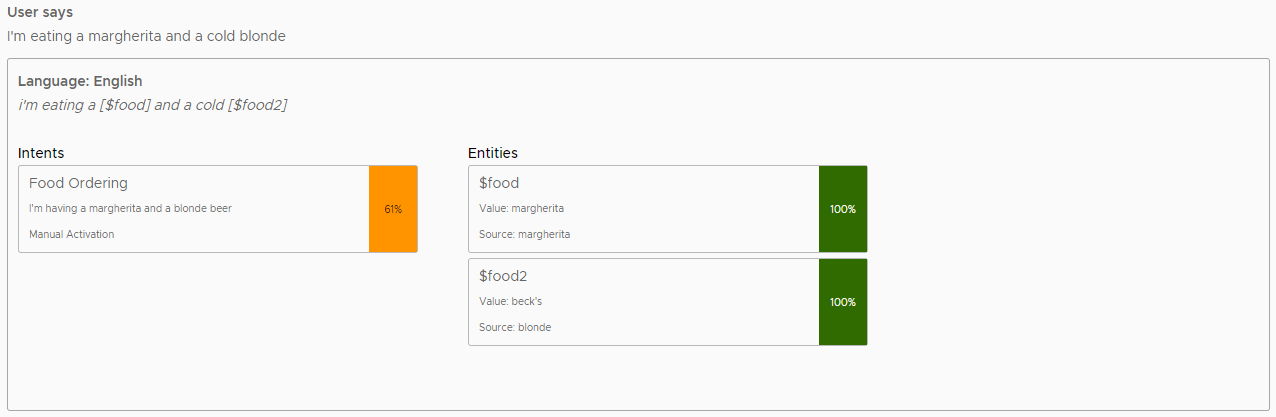The height and width of the screenshot is (417, 1276).
Task: Click the green 100% bar beside $food
Action: click(843, 209)
